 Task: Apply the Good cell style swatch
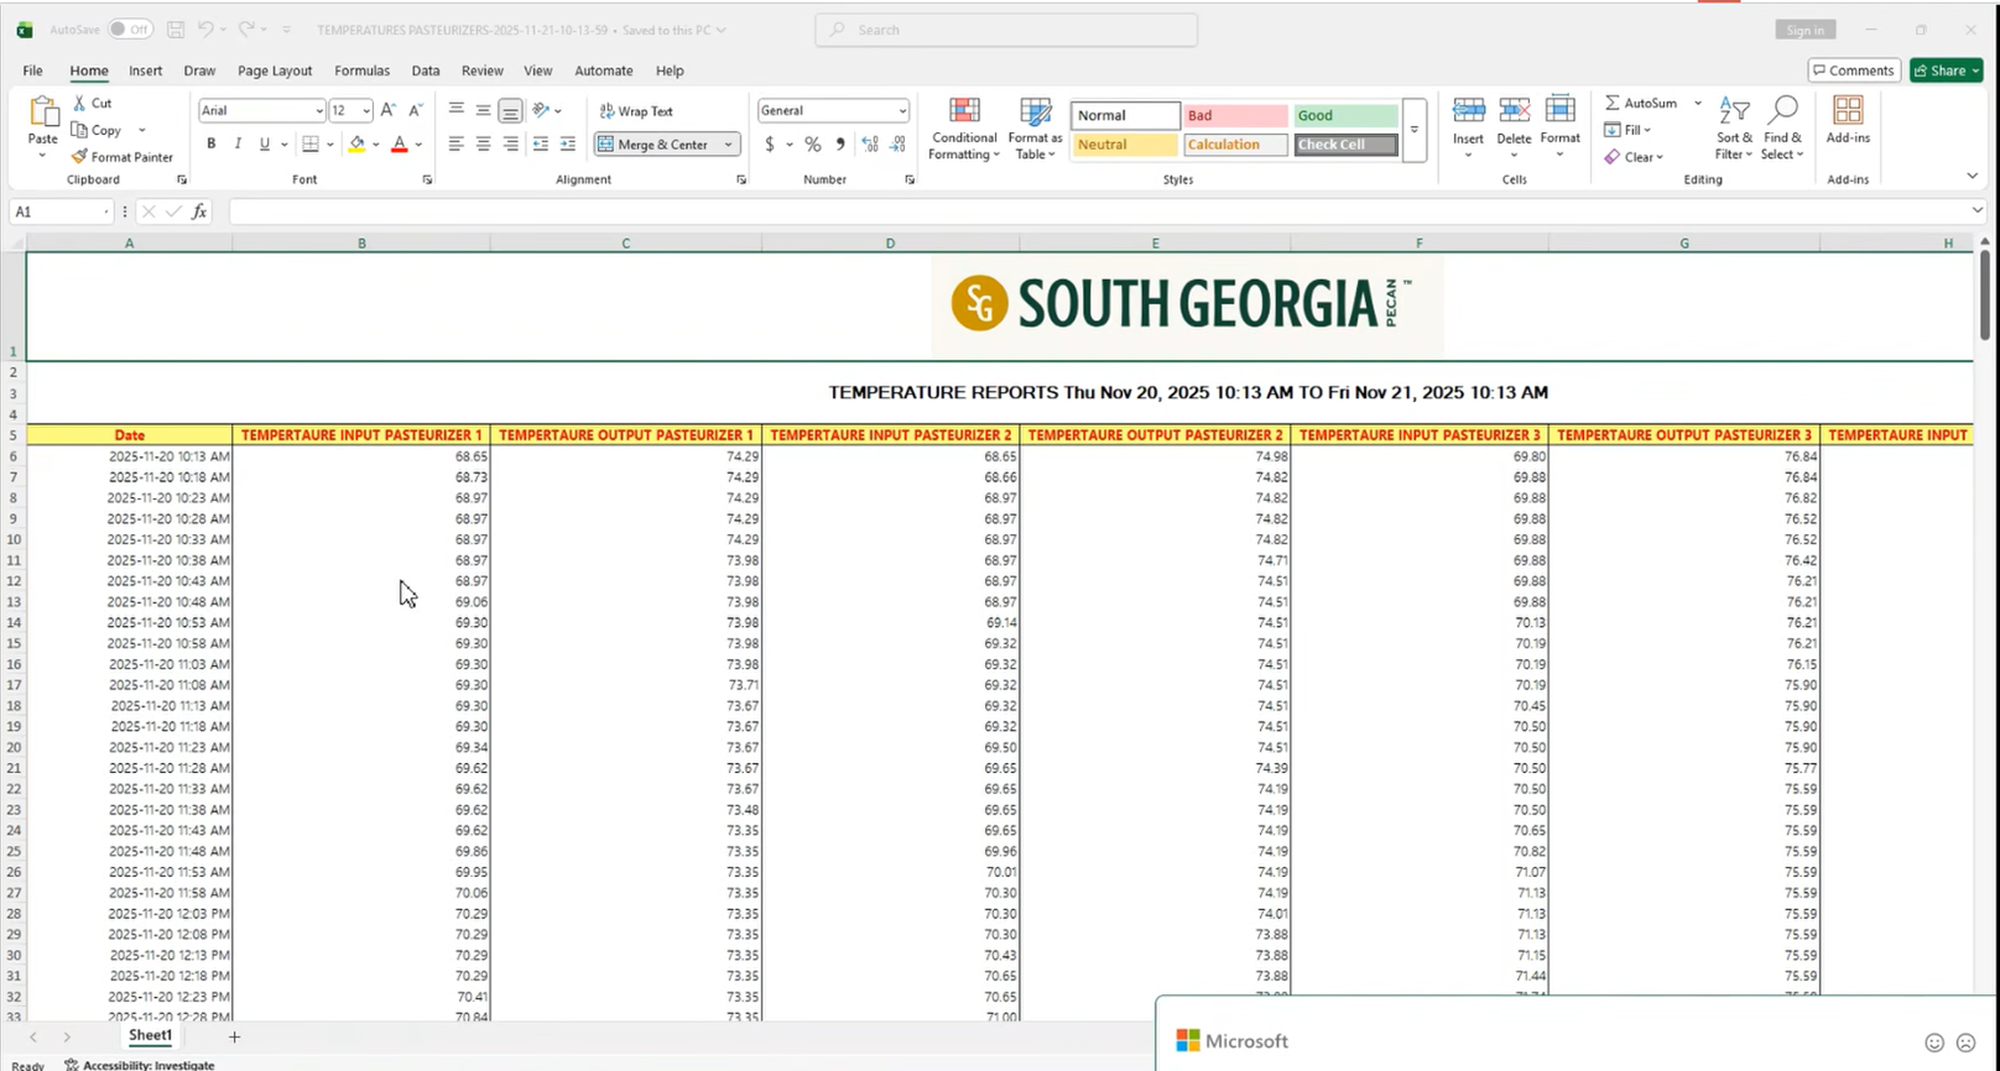click(x=1345, y=116)
